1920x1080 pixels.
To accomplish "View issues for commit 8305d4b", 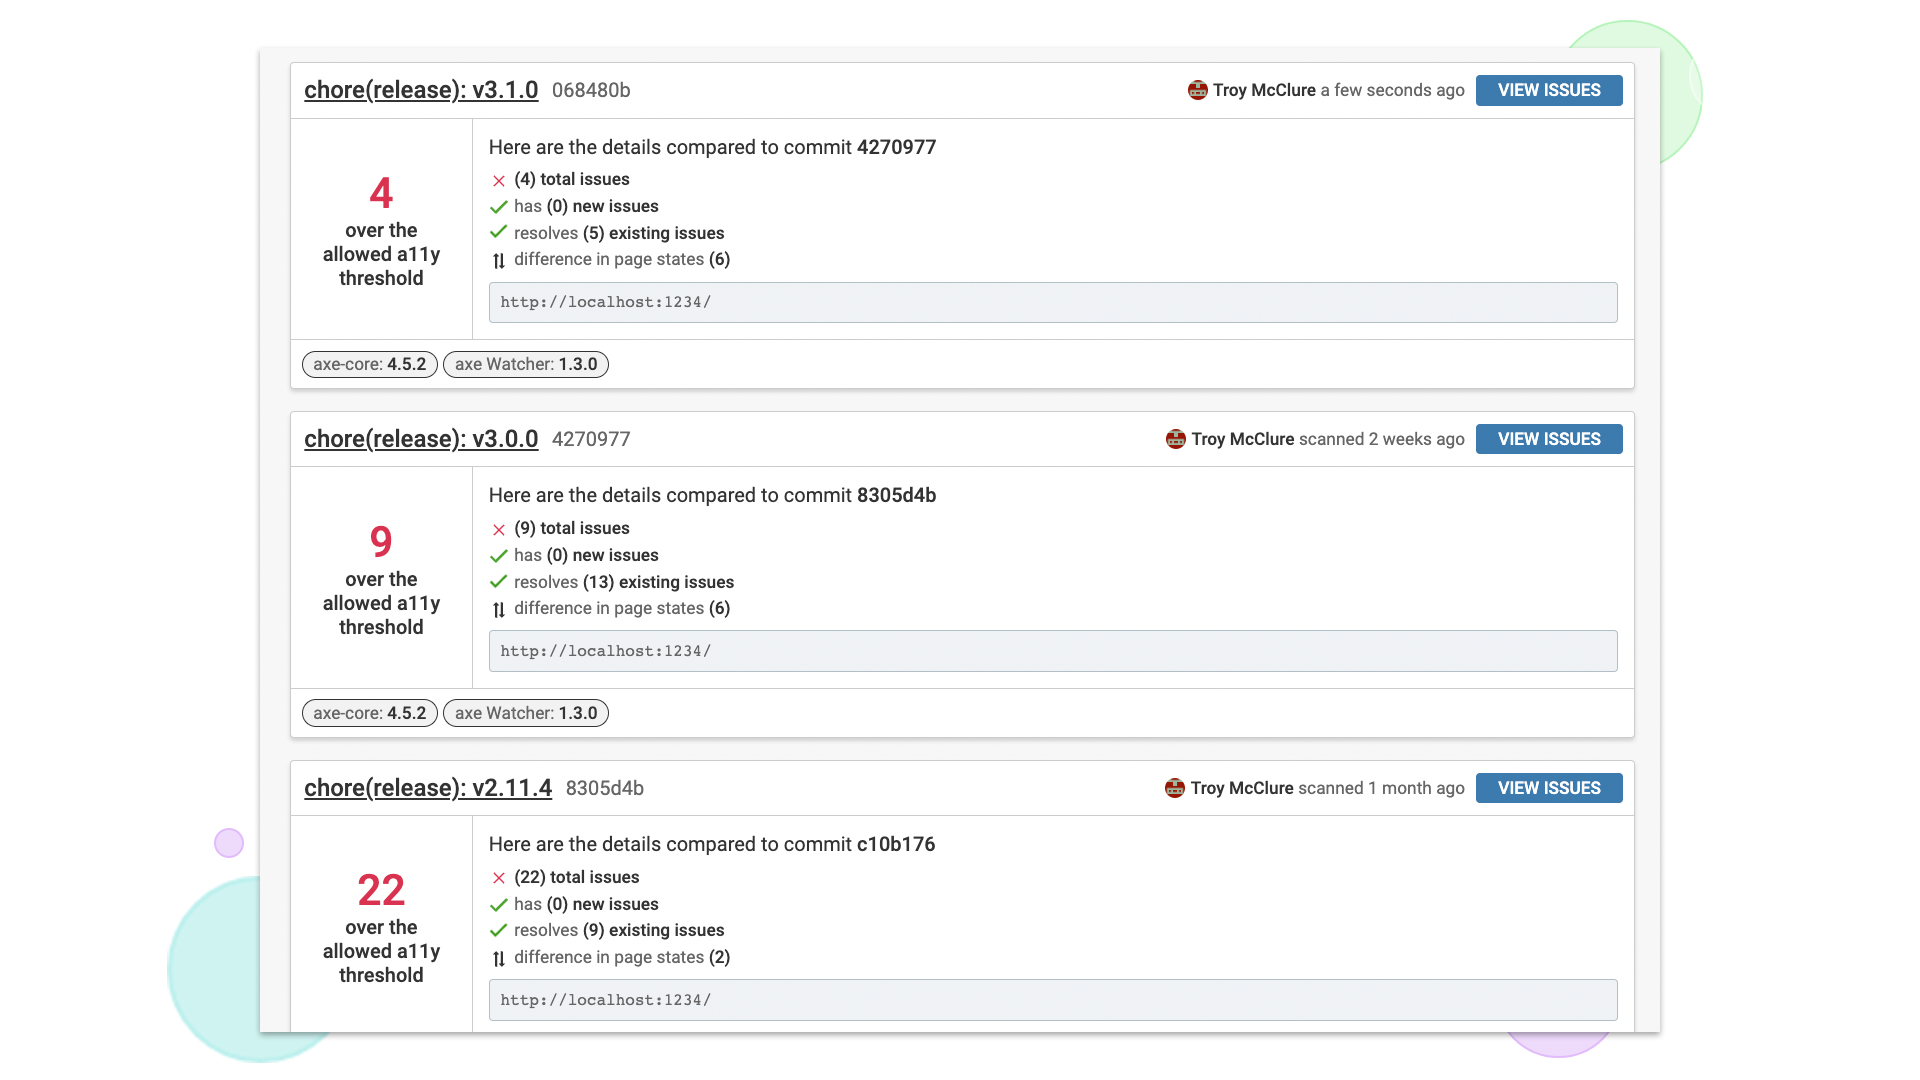I will (x=1548, y=788).
